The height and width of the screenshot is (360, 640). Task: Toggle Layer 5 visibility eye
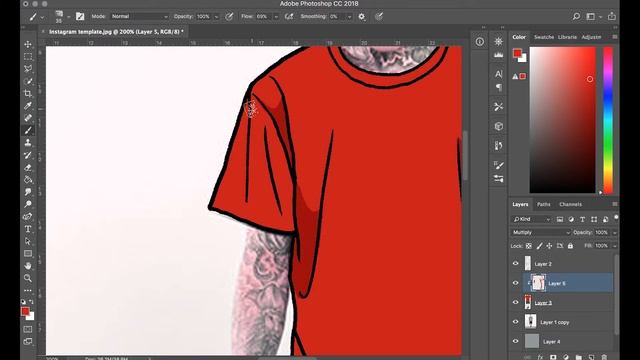(x=516, y=283)
